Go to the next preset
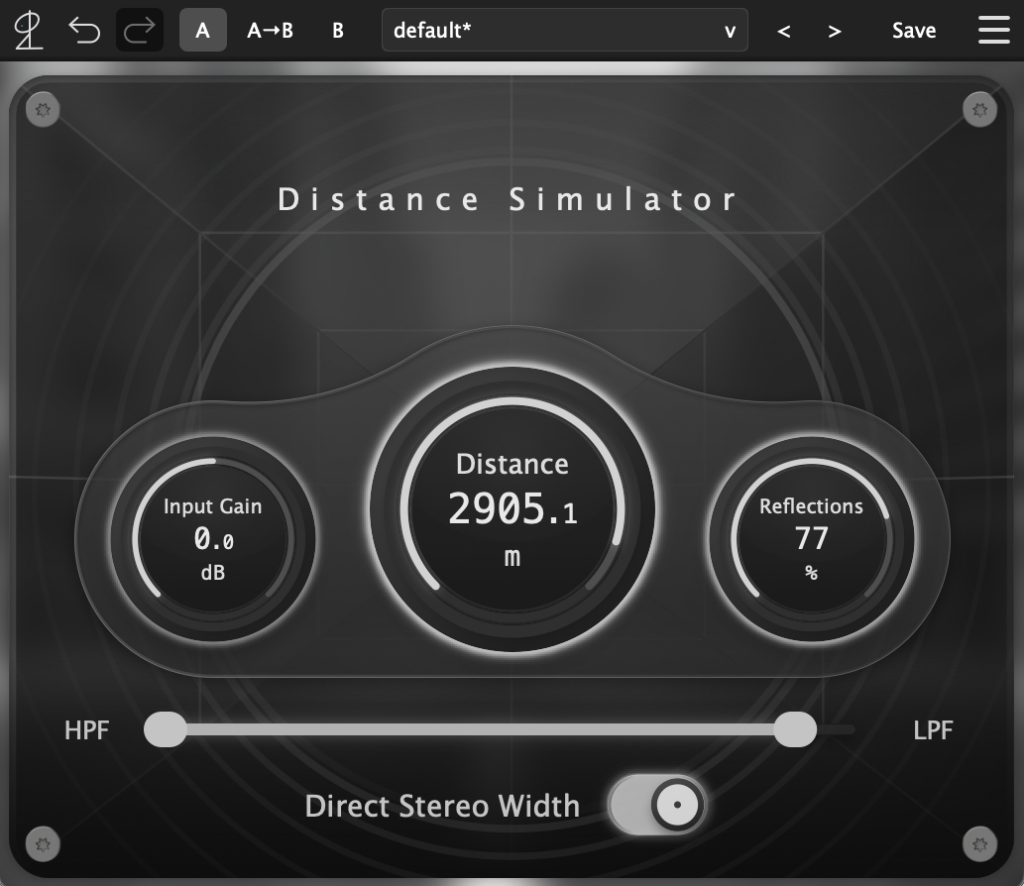Viewport: 1024px width, 886px height. 835,31
